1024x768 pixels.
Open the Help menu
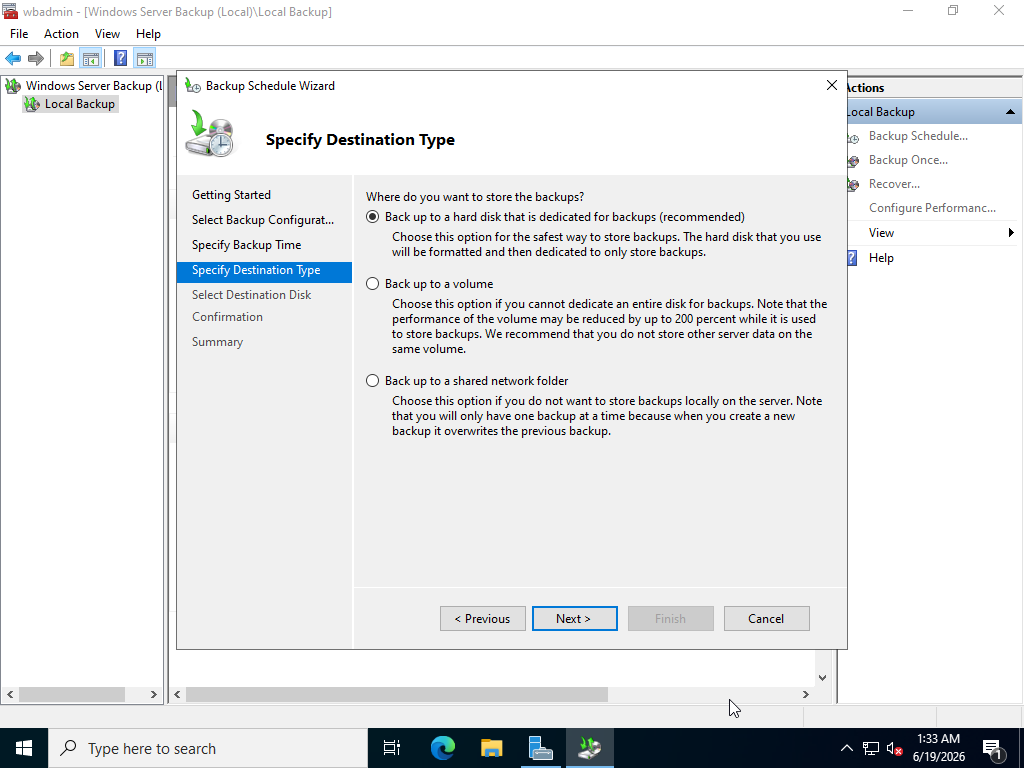pos(148,34)
